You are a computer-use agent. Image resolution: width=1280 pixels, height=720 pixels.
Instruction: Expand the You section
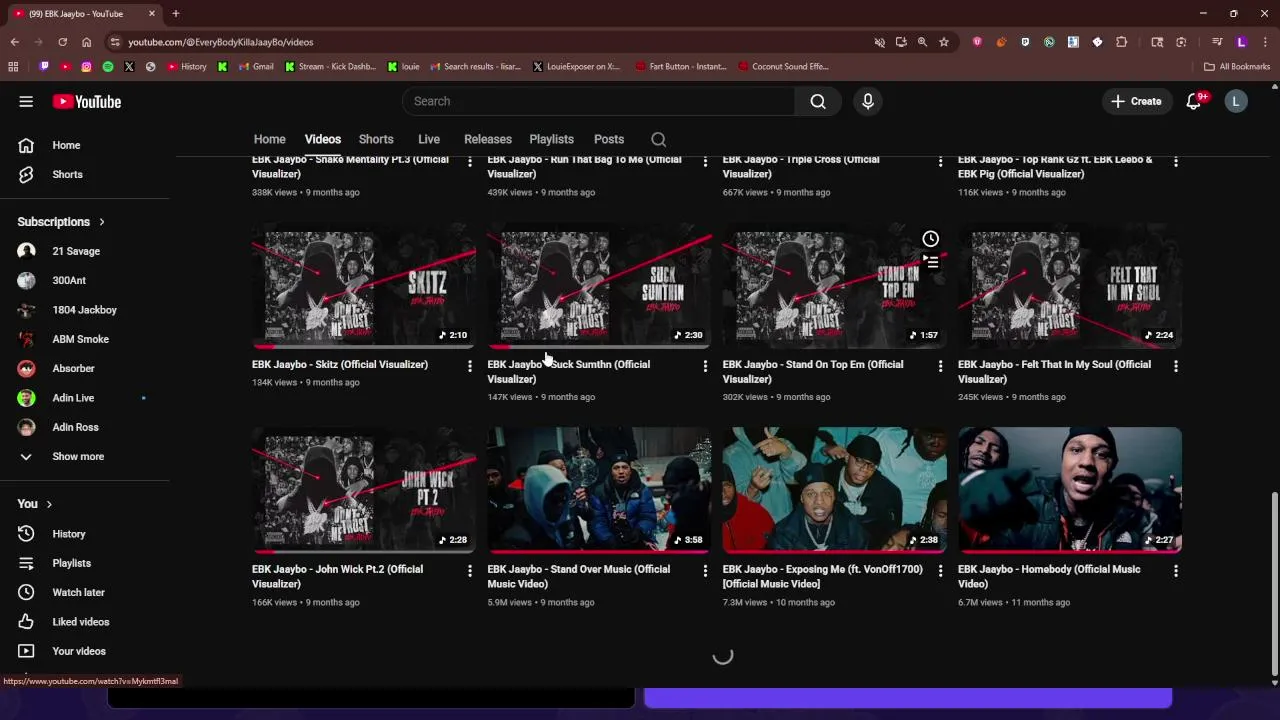35,504
